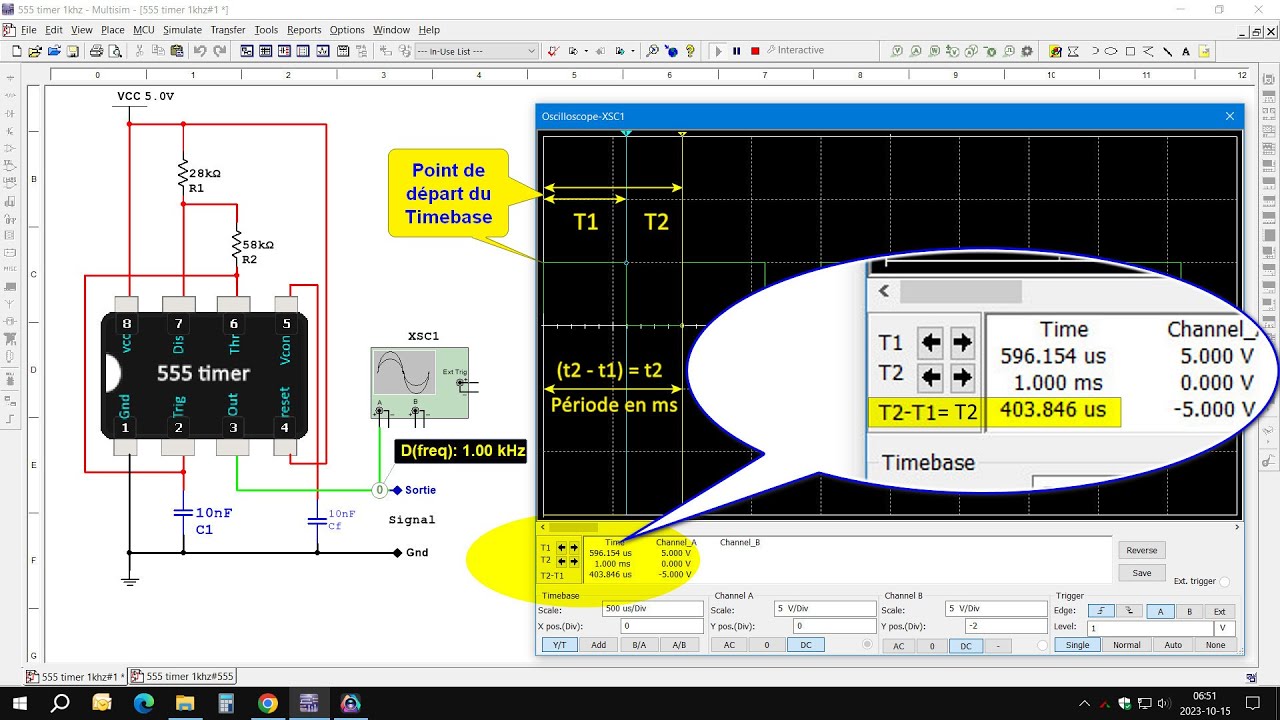Select Add timebase mode

599,645
